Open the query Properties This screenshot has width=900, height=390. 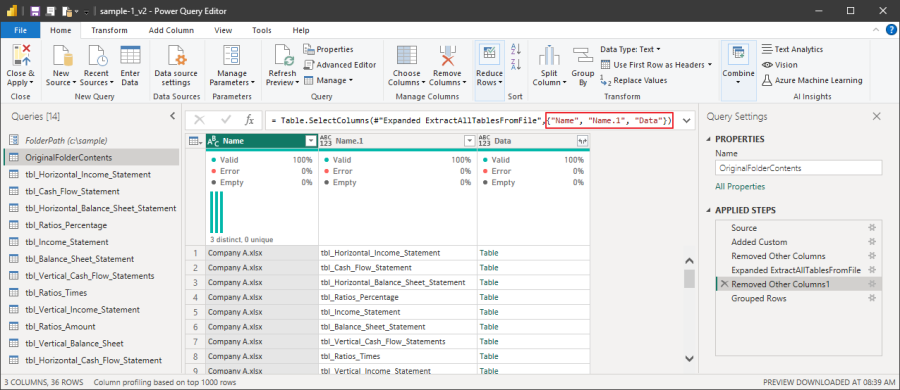pos(328,49)
